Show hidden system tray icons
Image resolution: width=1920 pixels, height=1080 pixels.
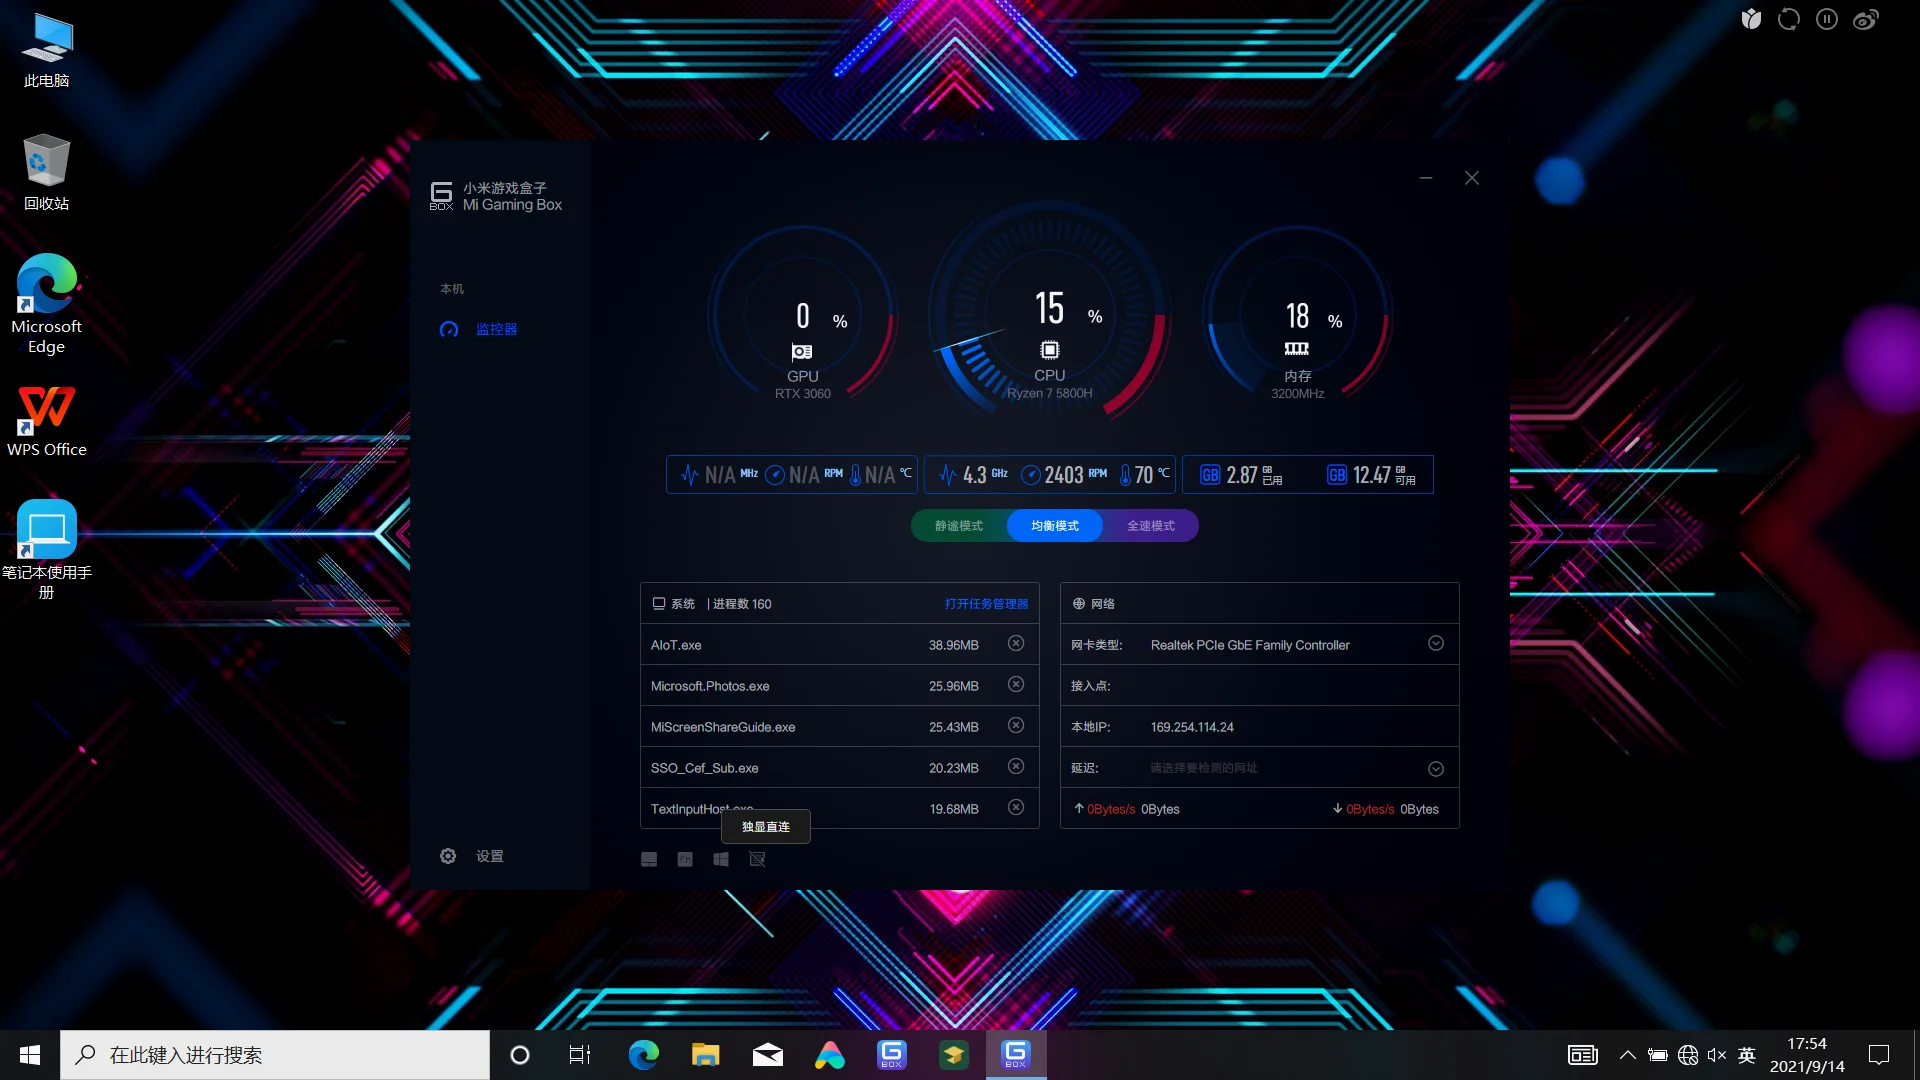pos(1628,1055)
